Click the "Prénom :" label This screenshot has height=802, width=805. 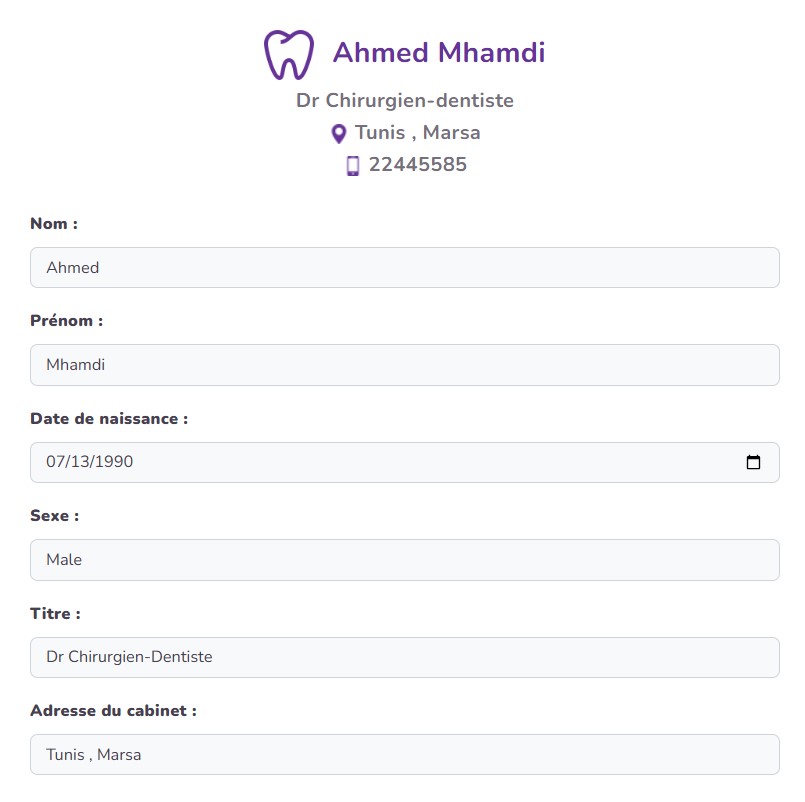[66, 321]
